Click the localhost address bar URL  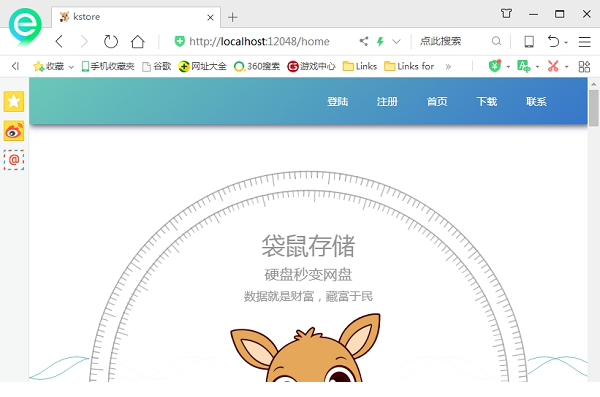pos(259,41)
